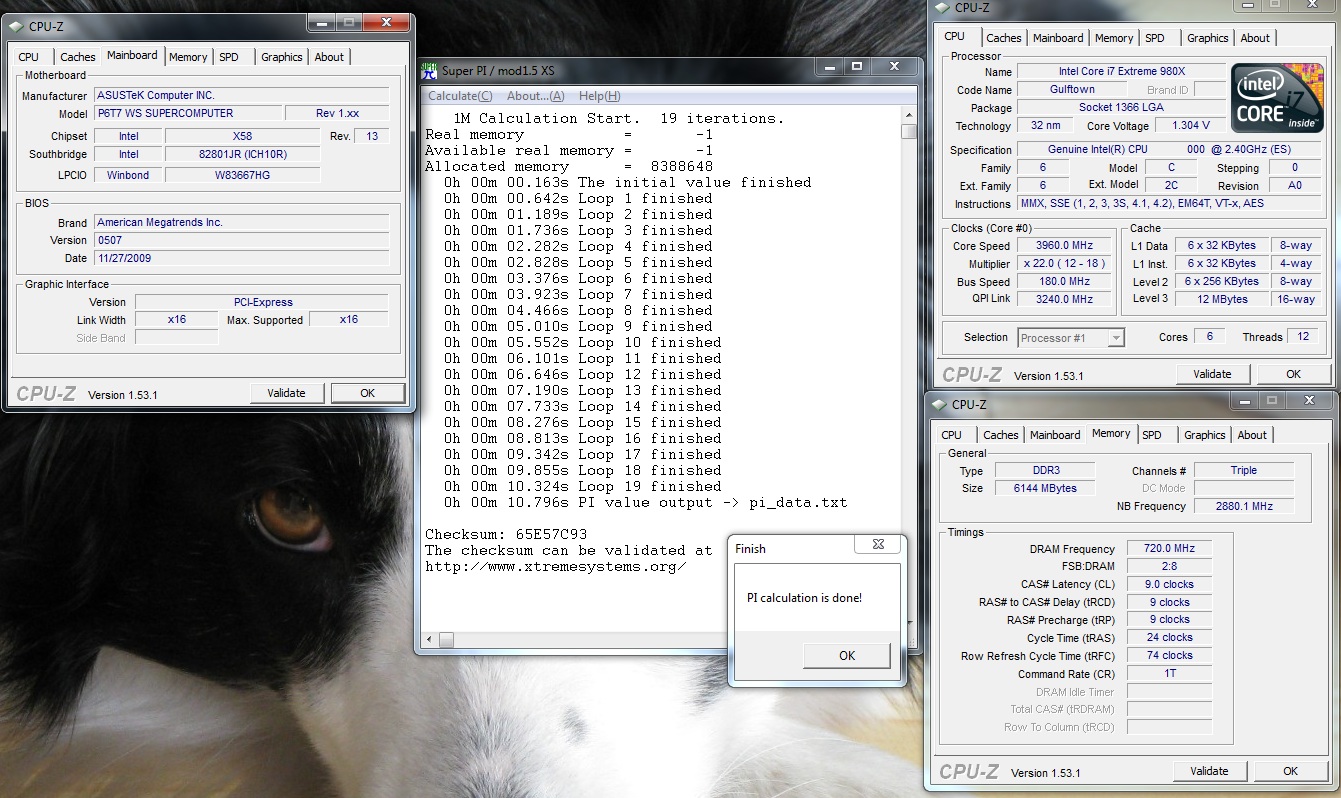Click the Level 3 cache 12 MBytes value

point(1222,299)
